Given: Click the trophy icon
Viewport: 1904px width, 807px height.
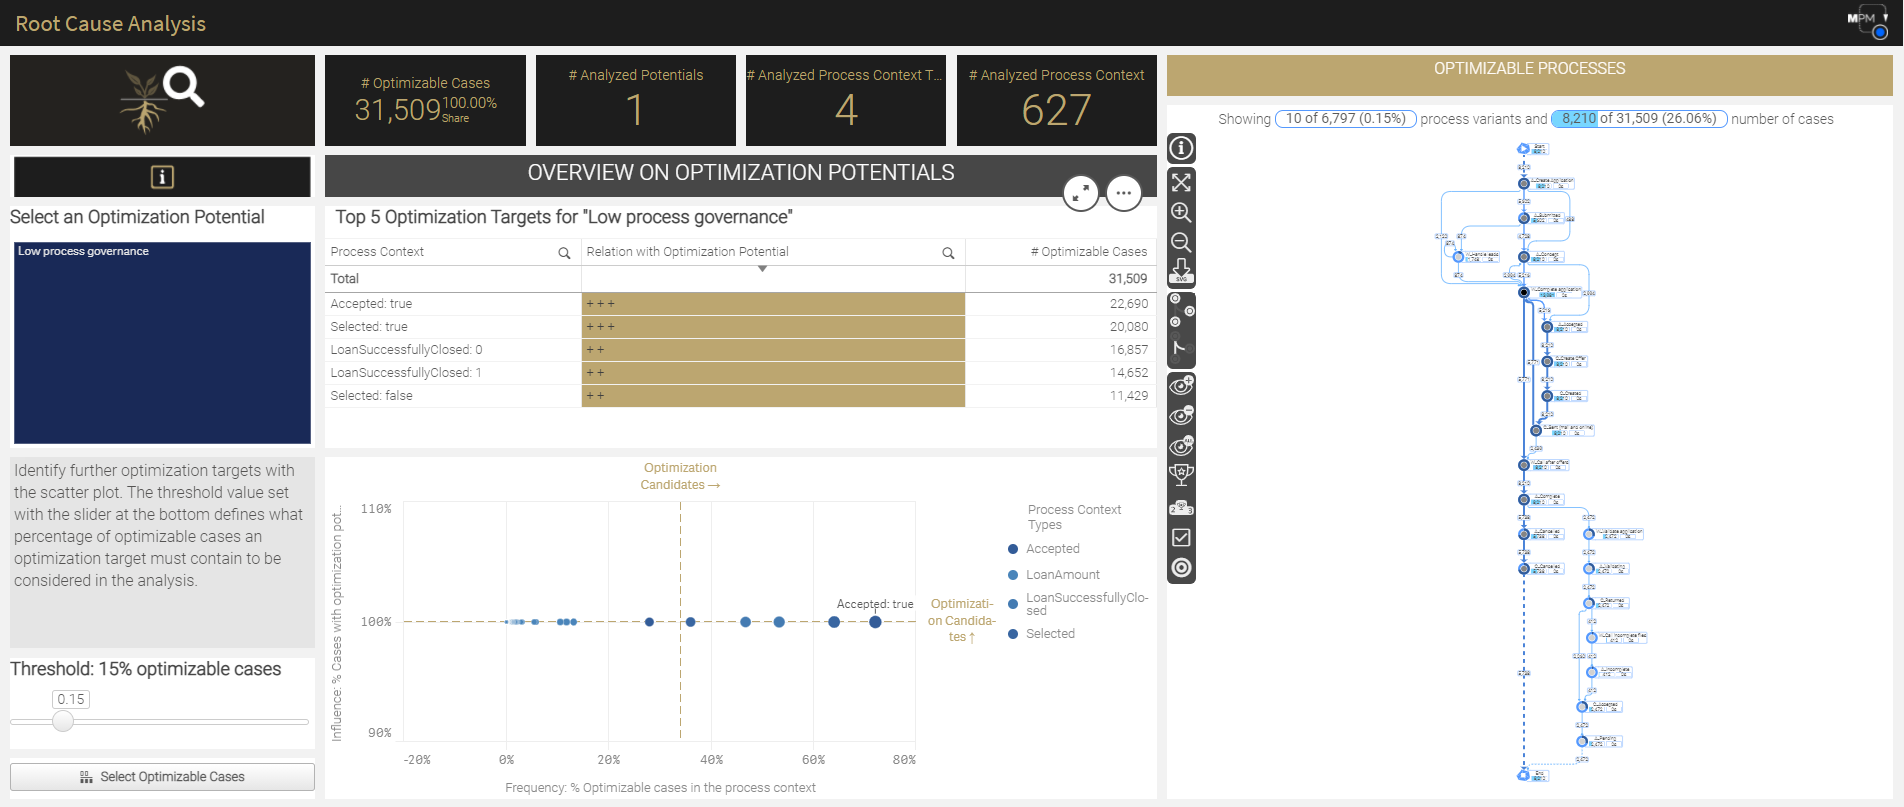Looking at the screenshot, I should 1181,475.
